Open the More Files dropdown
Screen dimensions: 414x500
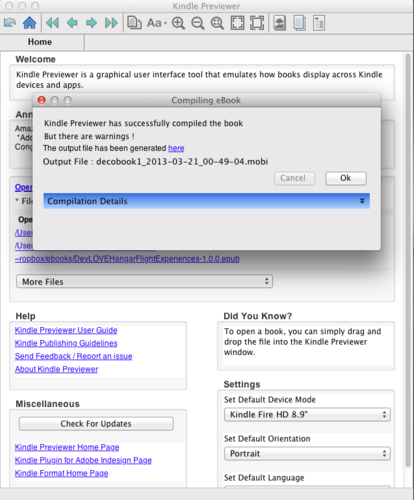(x=144, y=282)
